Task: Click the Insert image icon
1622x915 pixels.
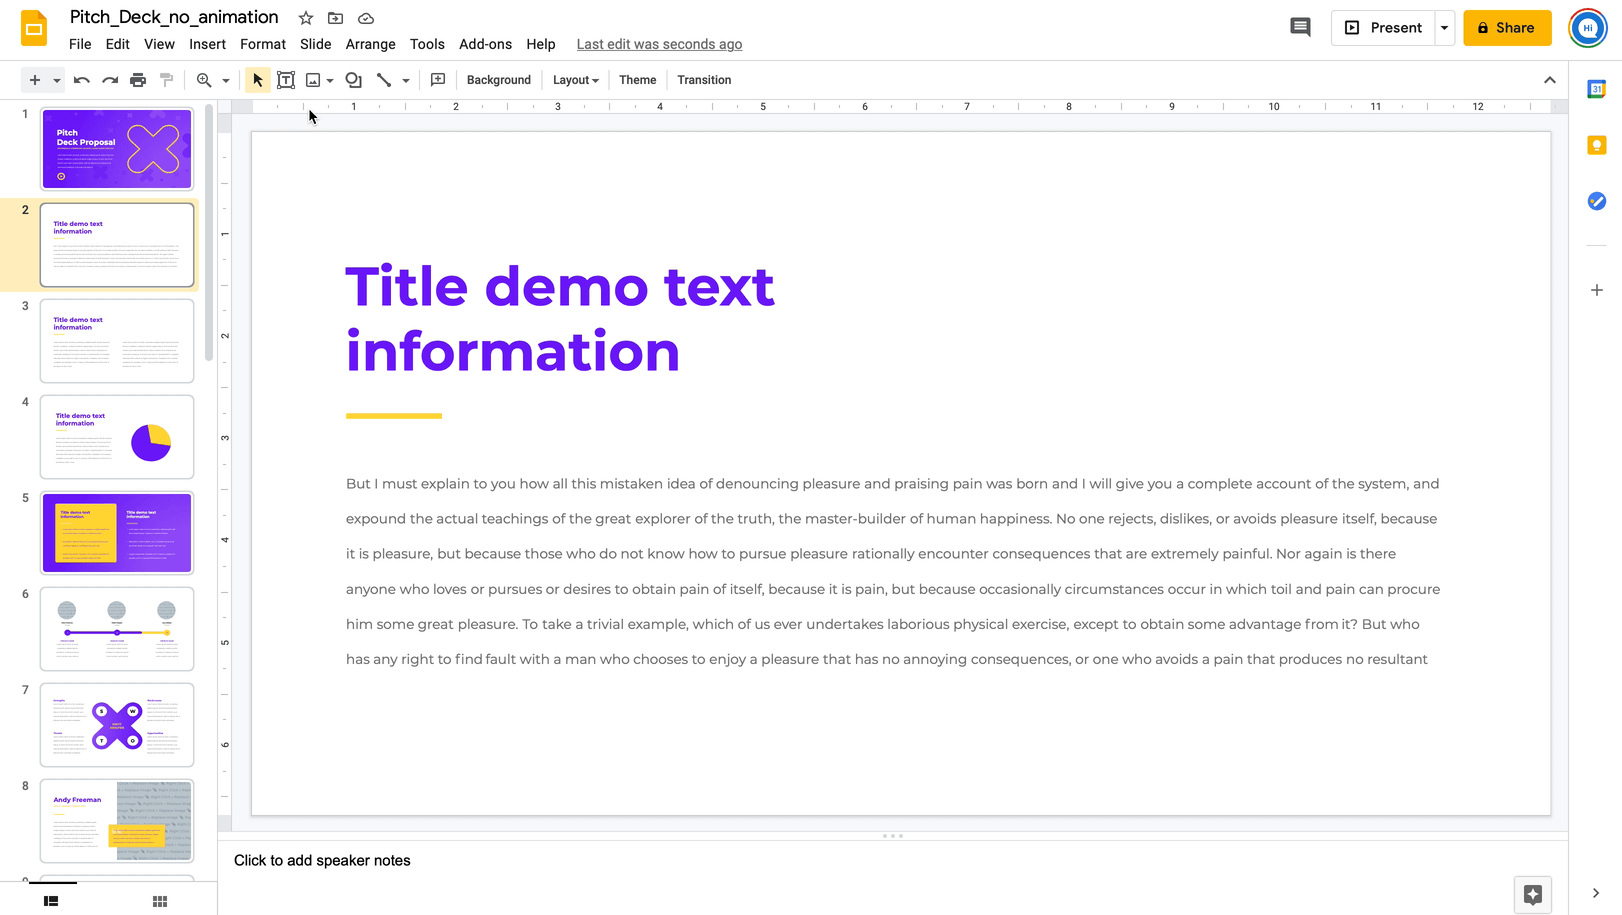Action: [x=313, y=80]
